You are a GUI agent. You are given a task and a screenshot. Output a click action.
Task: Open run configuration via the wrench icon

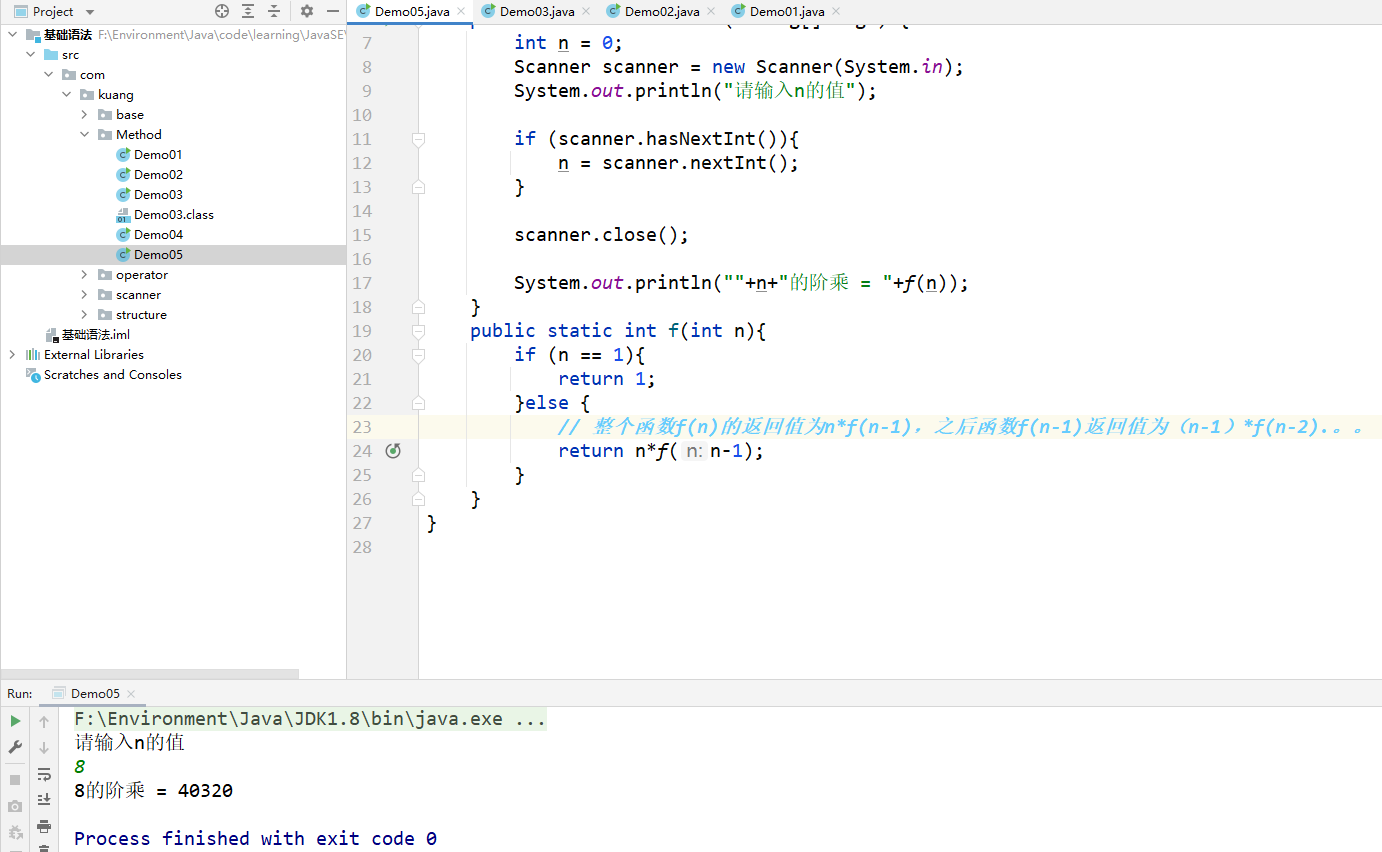15,747
